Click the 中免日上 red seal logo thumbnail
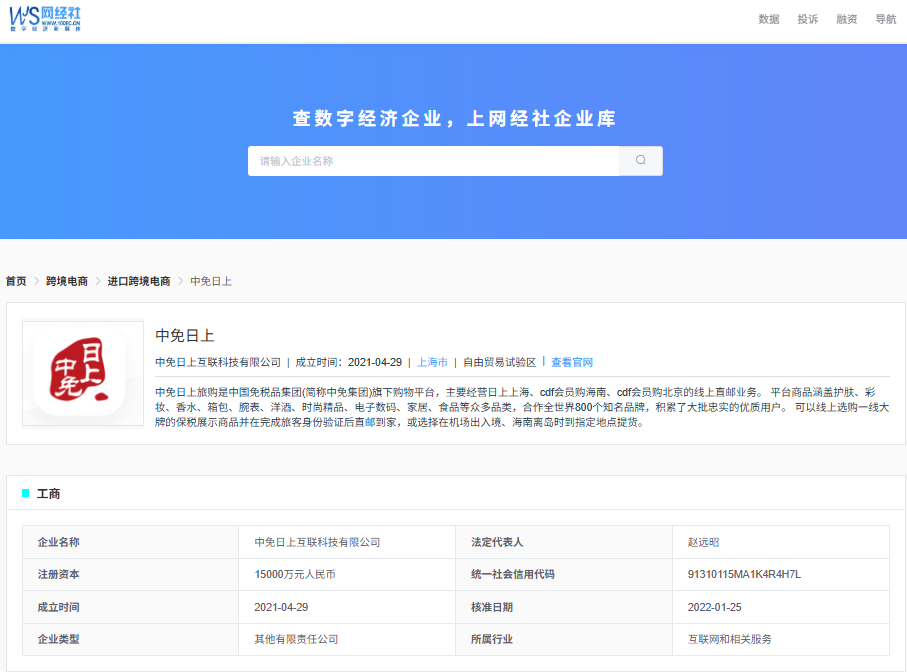 pyautogui.click(x=83, y=373)
